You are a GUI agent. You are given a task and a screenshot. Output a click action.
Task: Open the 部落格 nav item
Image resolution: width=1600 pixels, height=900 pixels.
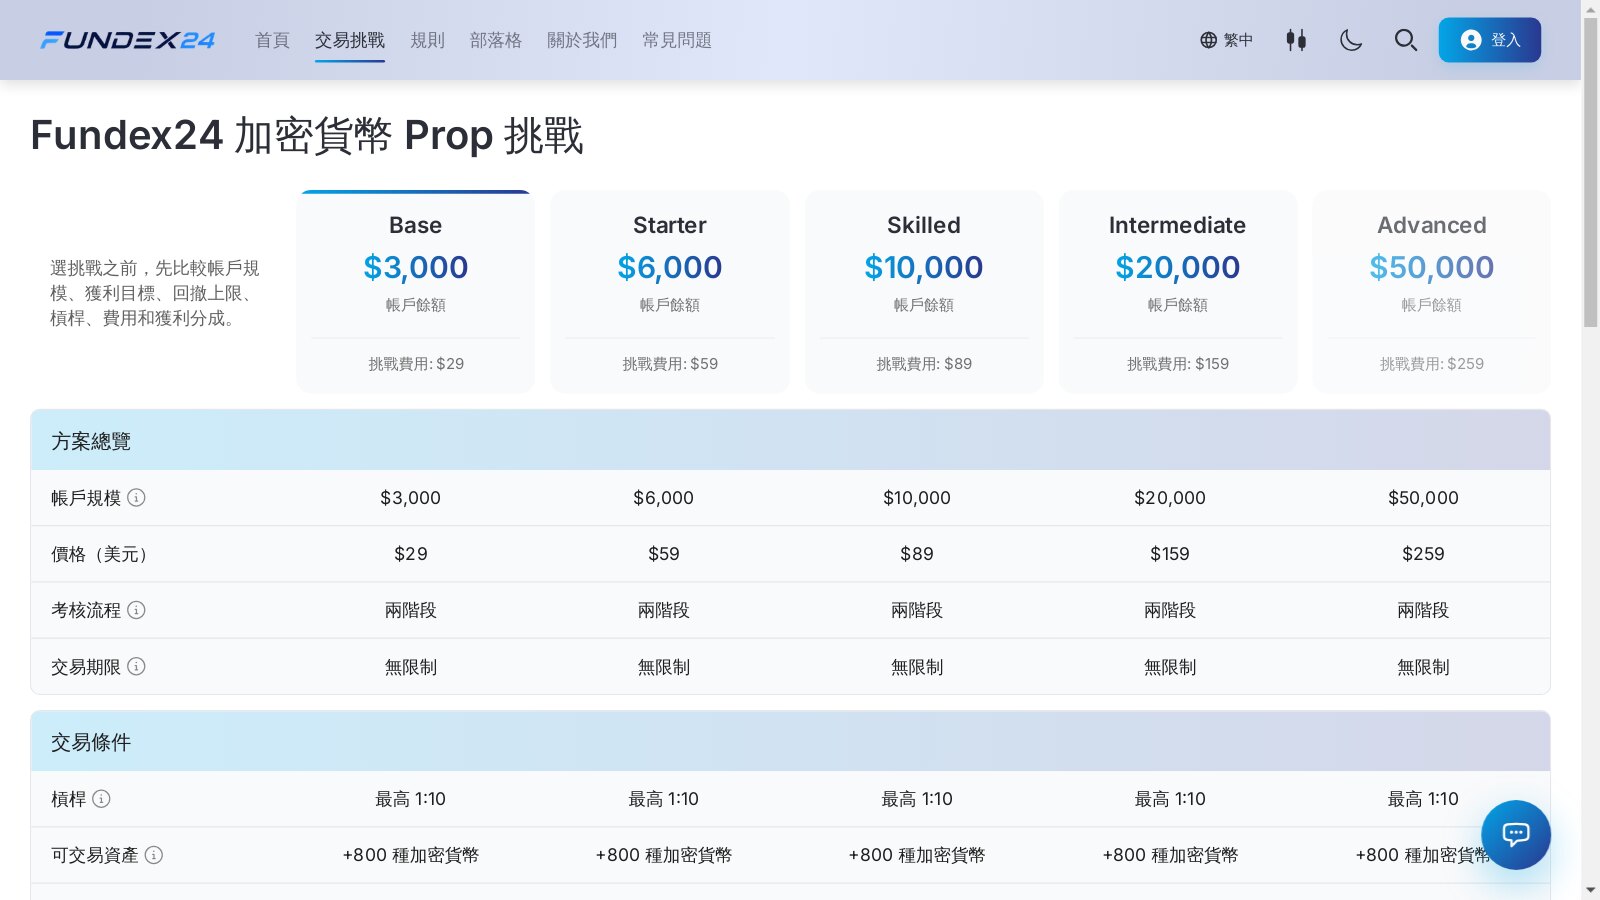[x=496, y=40]
